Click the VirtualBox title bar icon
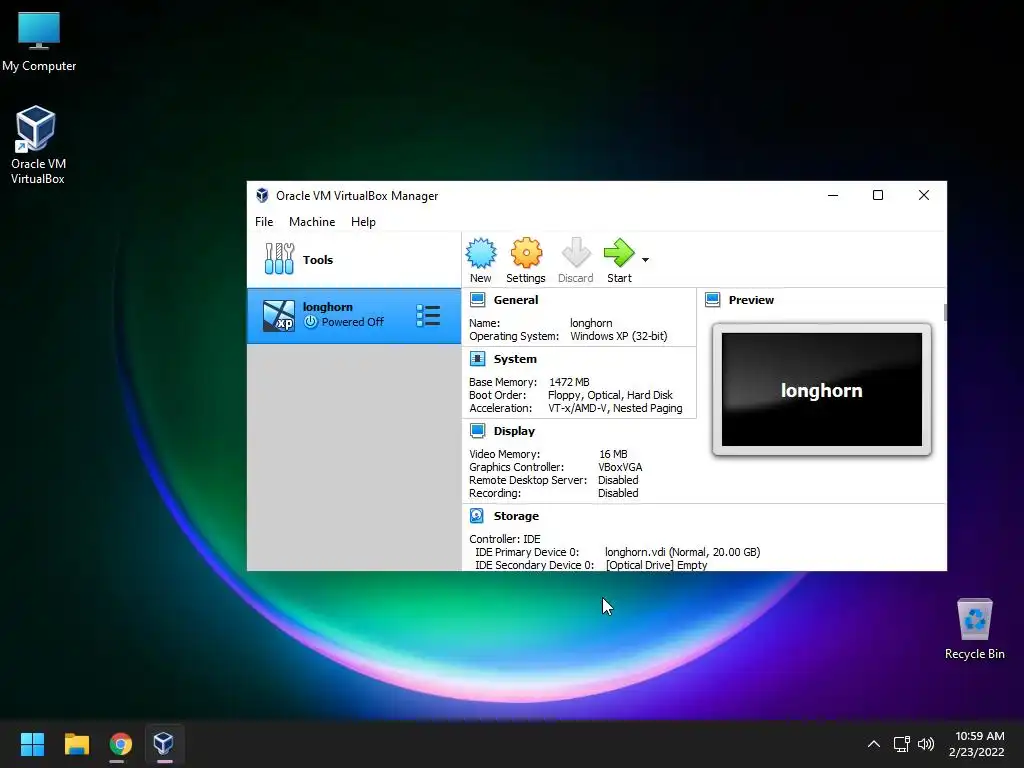The width and height of the screenshot is (1024, 768). point(262,195)
